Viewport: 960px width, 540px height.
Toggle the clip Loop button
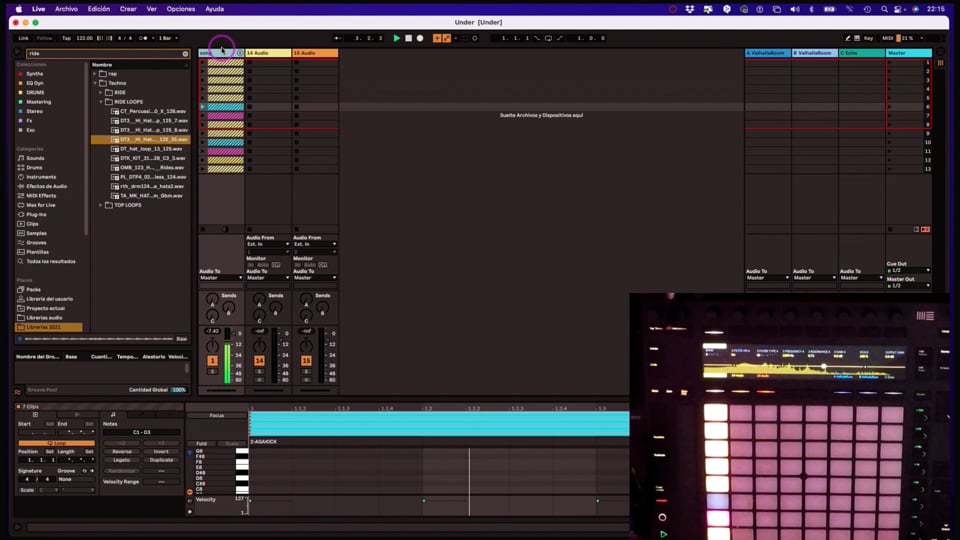pos(56,443)
